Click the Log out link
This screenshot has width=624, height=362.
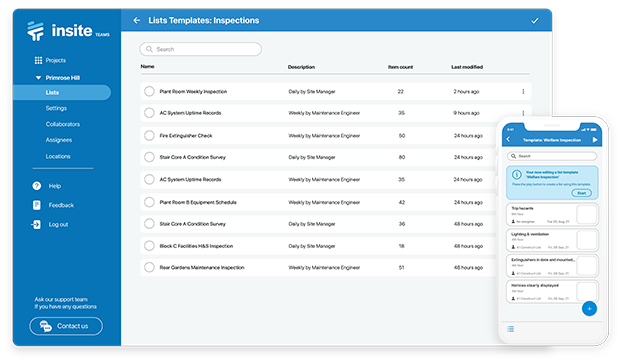coord(58,225)
